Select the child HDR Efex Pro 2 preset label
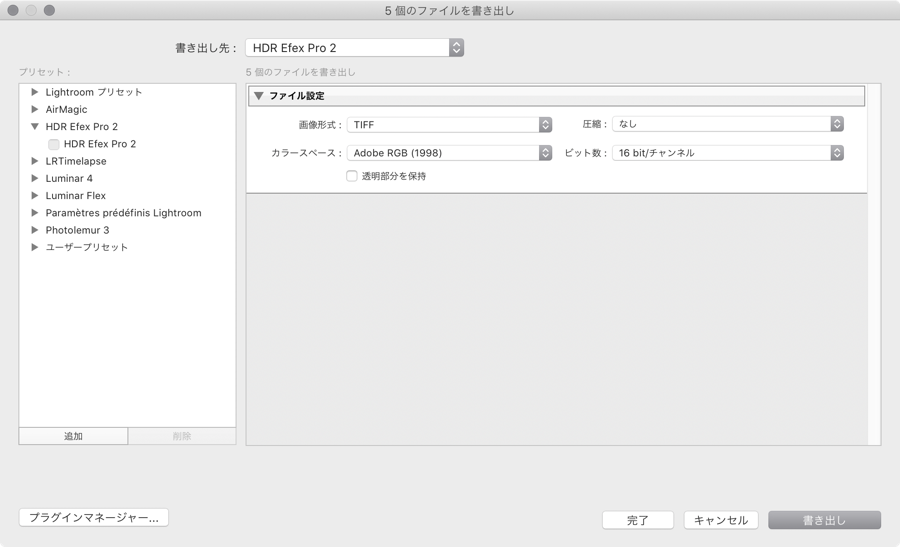This screenshot has height=547, width=900. tap(100, 143)
